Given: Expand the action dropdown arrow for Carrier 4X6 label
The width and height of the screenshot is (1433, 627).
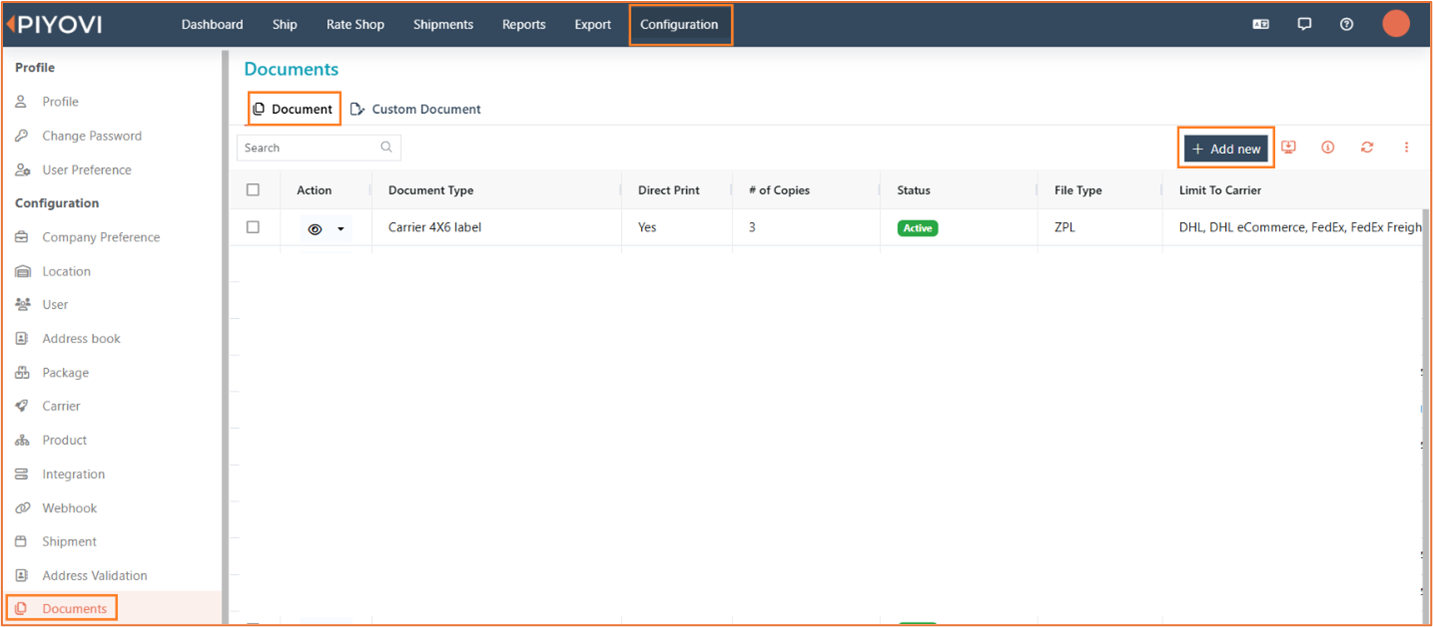Looking at the screenshot, I should (x=341, y=229).
